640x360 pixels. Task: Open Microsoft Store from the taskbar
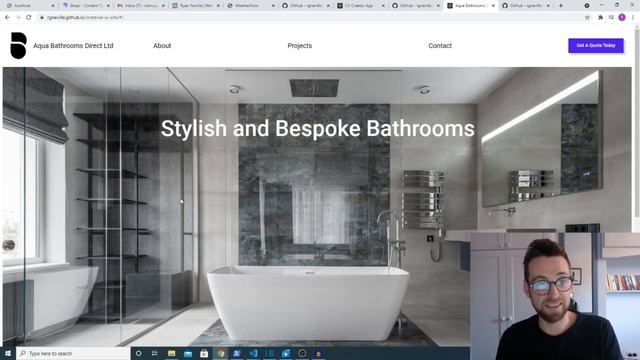[x=204, y=353]
